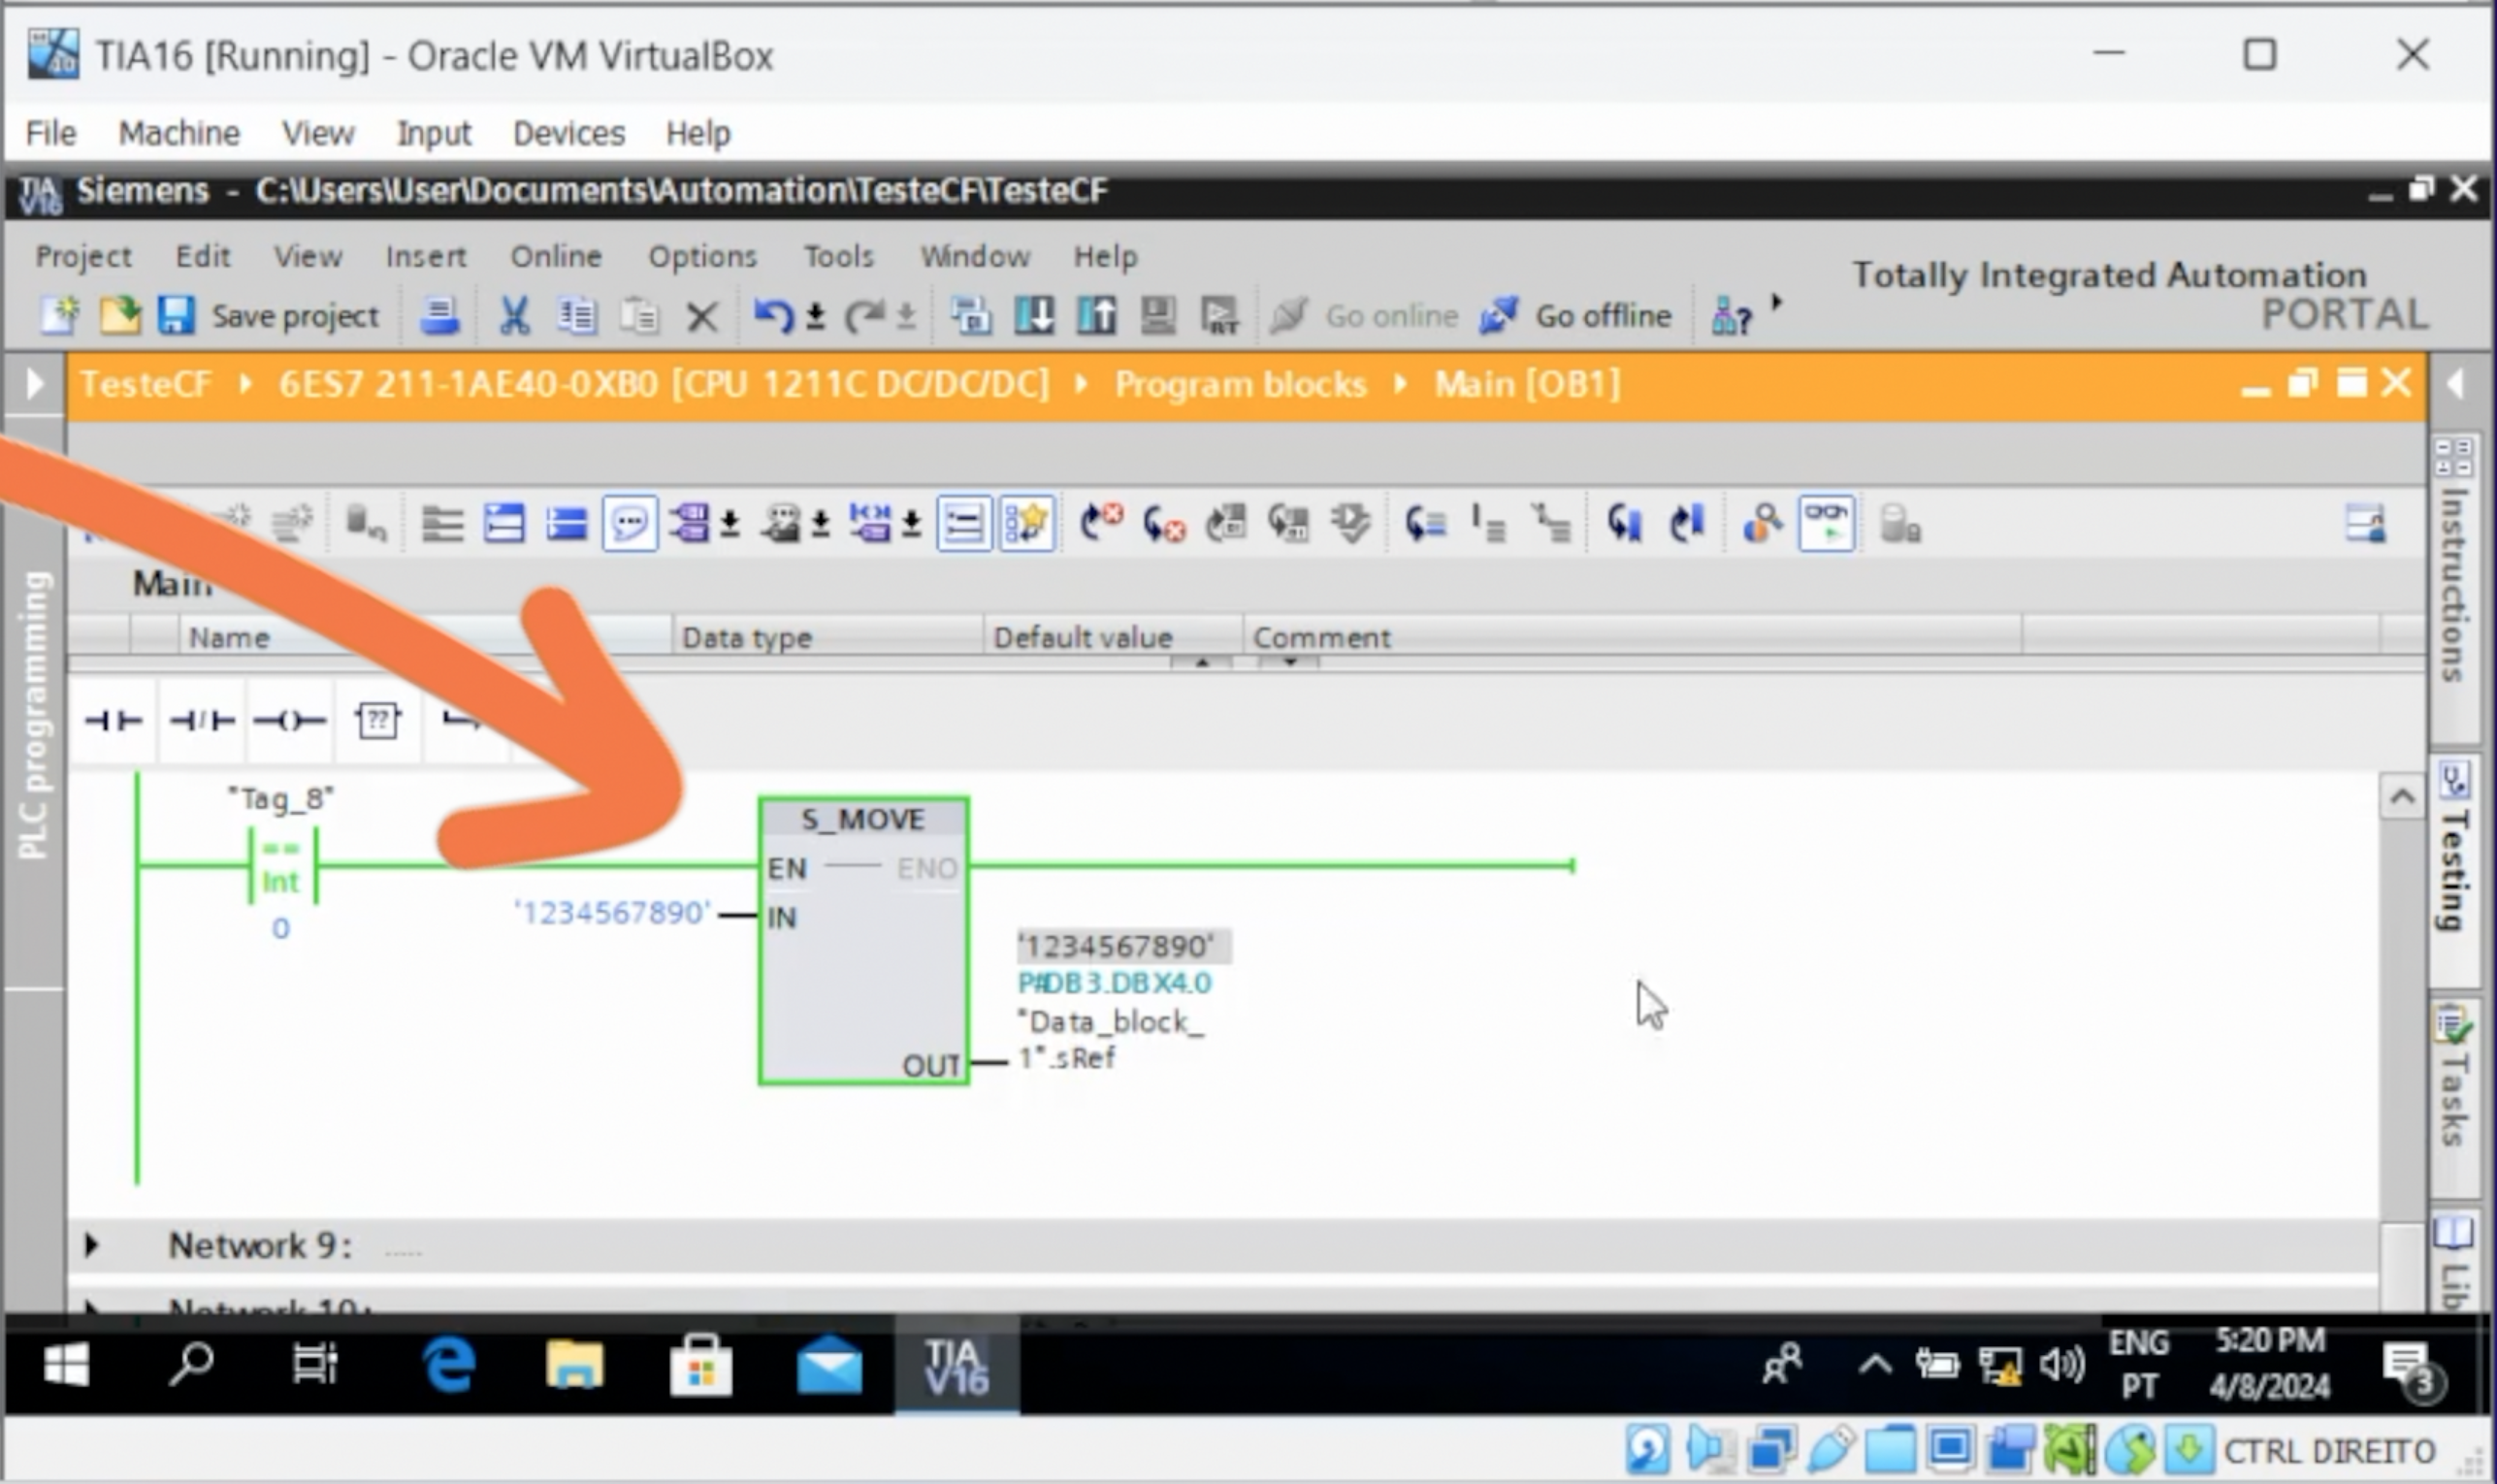Open Microsoft Edge from the taskbar
This screenshot has height=1484, width=2497.
point(448,1365)
